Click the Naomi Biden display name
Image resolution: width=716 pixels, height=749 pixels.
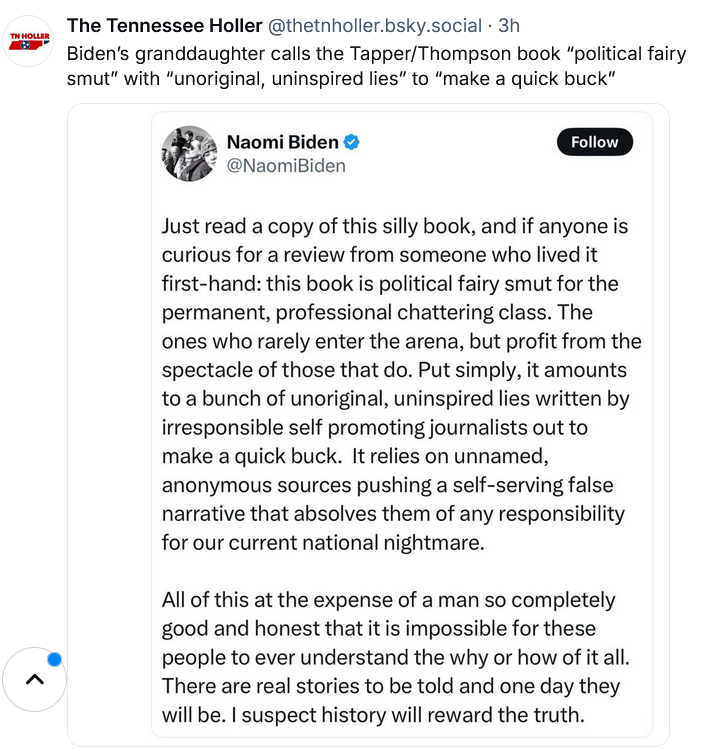coord(282,142)
